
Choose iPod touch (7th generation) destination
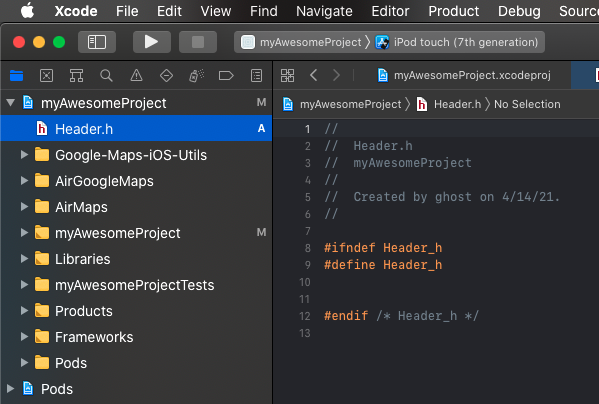tap(457, 42)
